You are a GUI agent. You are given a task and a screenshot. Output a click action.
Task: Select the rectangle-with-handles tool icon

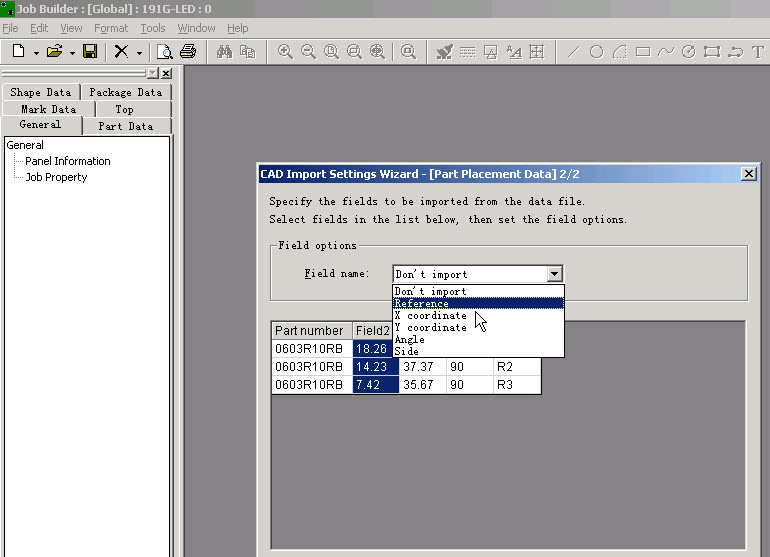point(712,52)
